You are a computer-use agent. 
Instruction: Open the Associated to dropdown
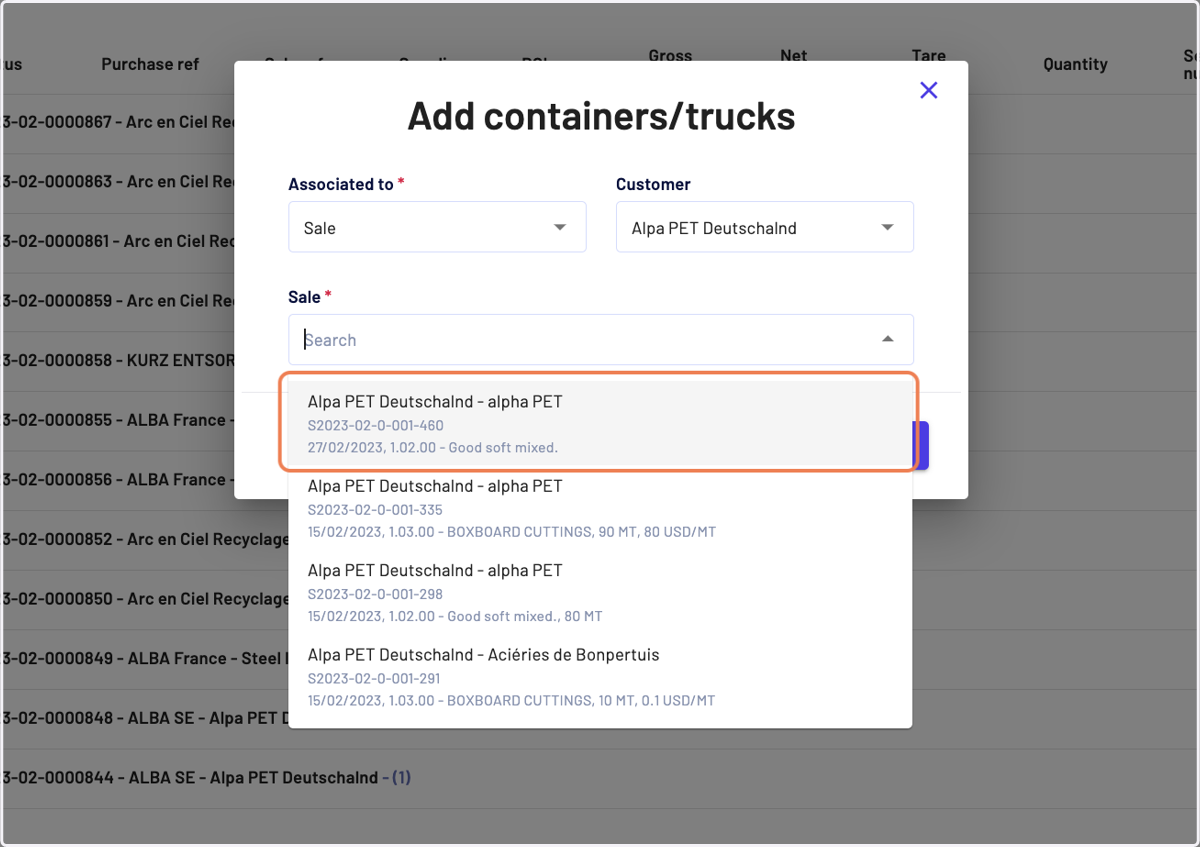[437, 227]
